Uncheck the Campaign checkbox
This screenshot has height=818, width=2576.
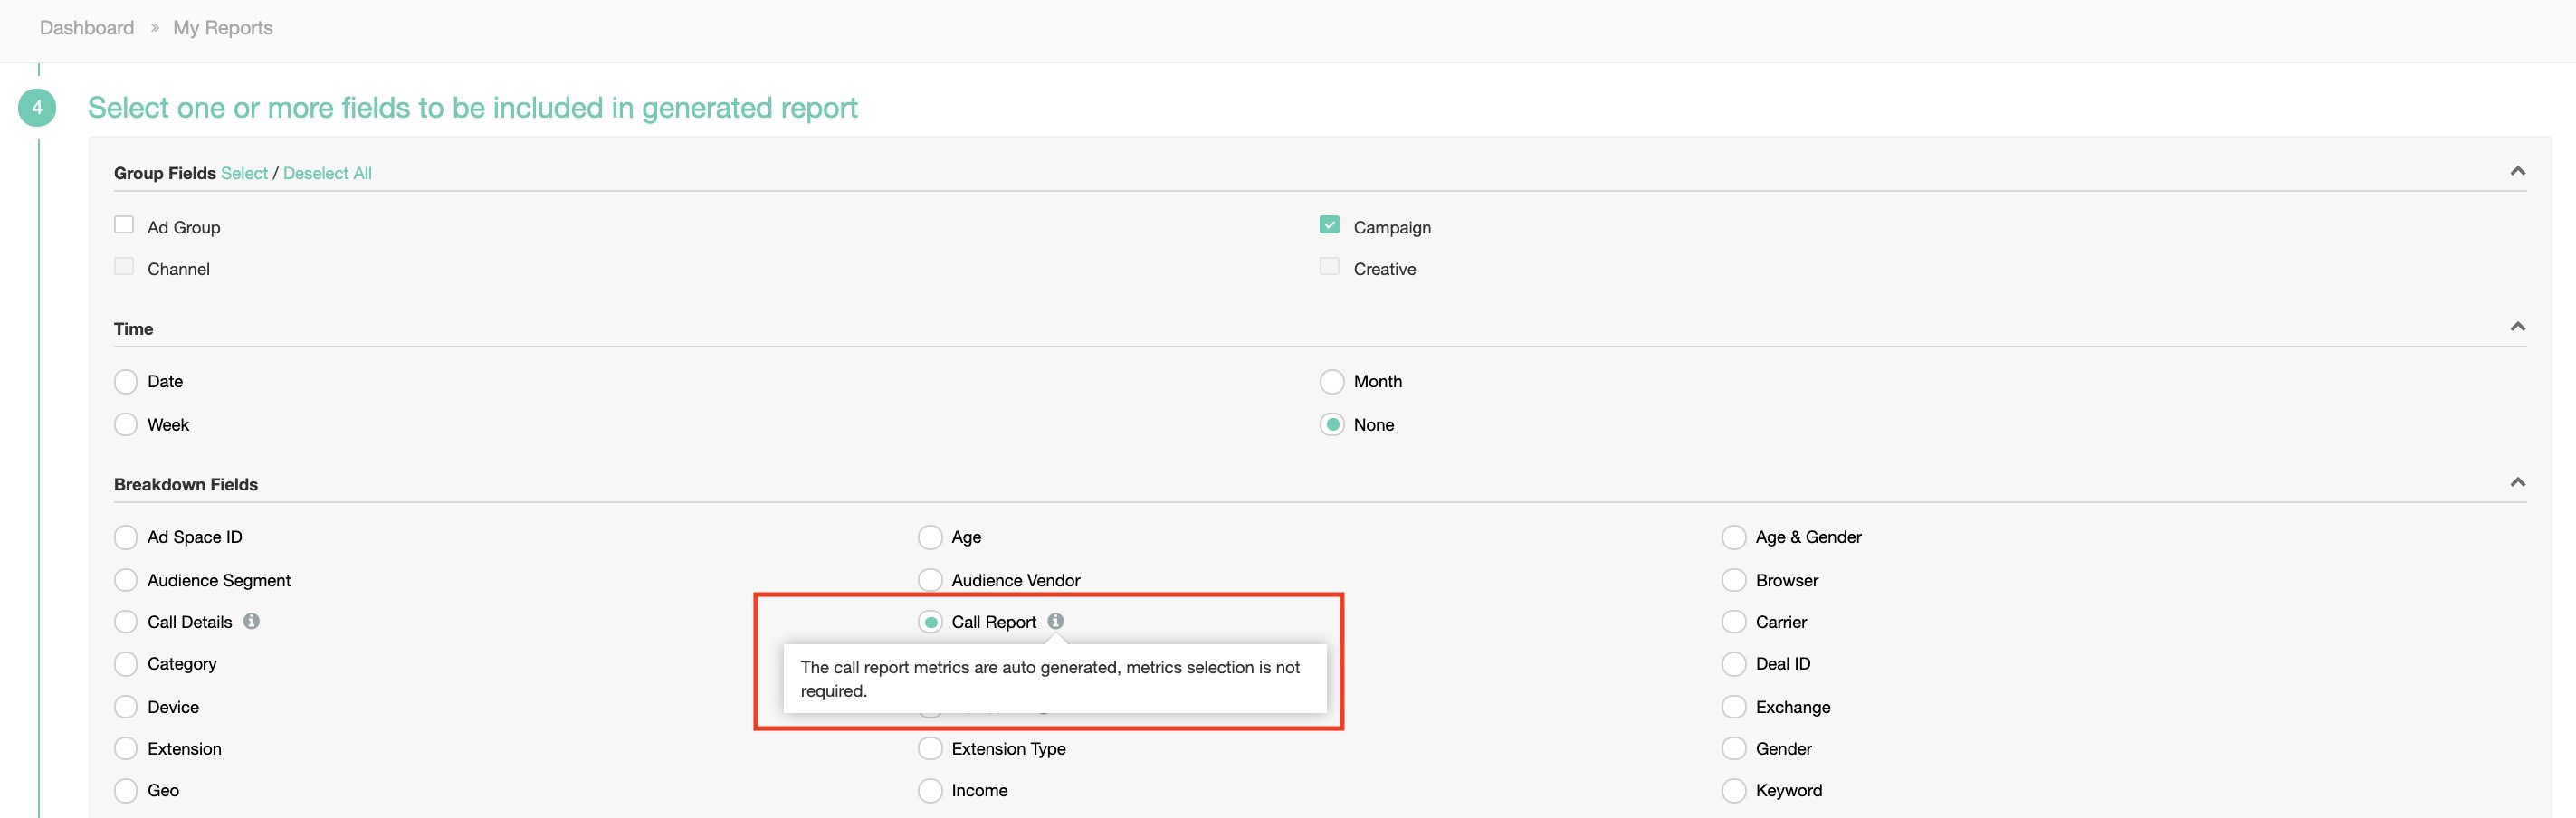click(1329, 225)
